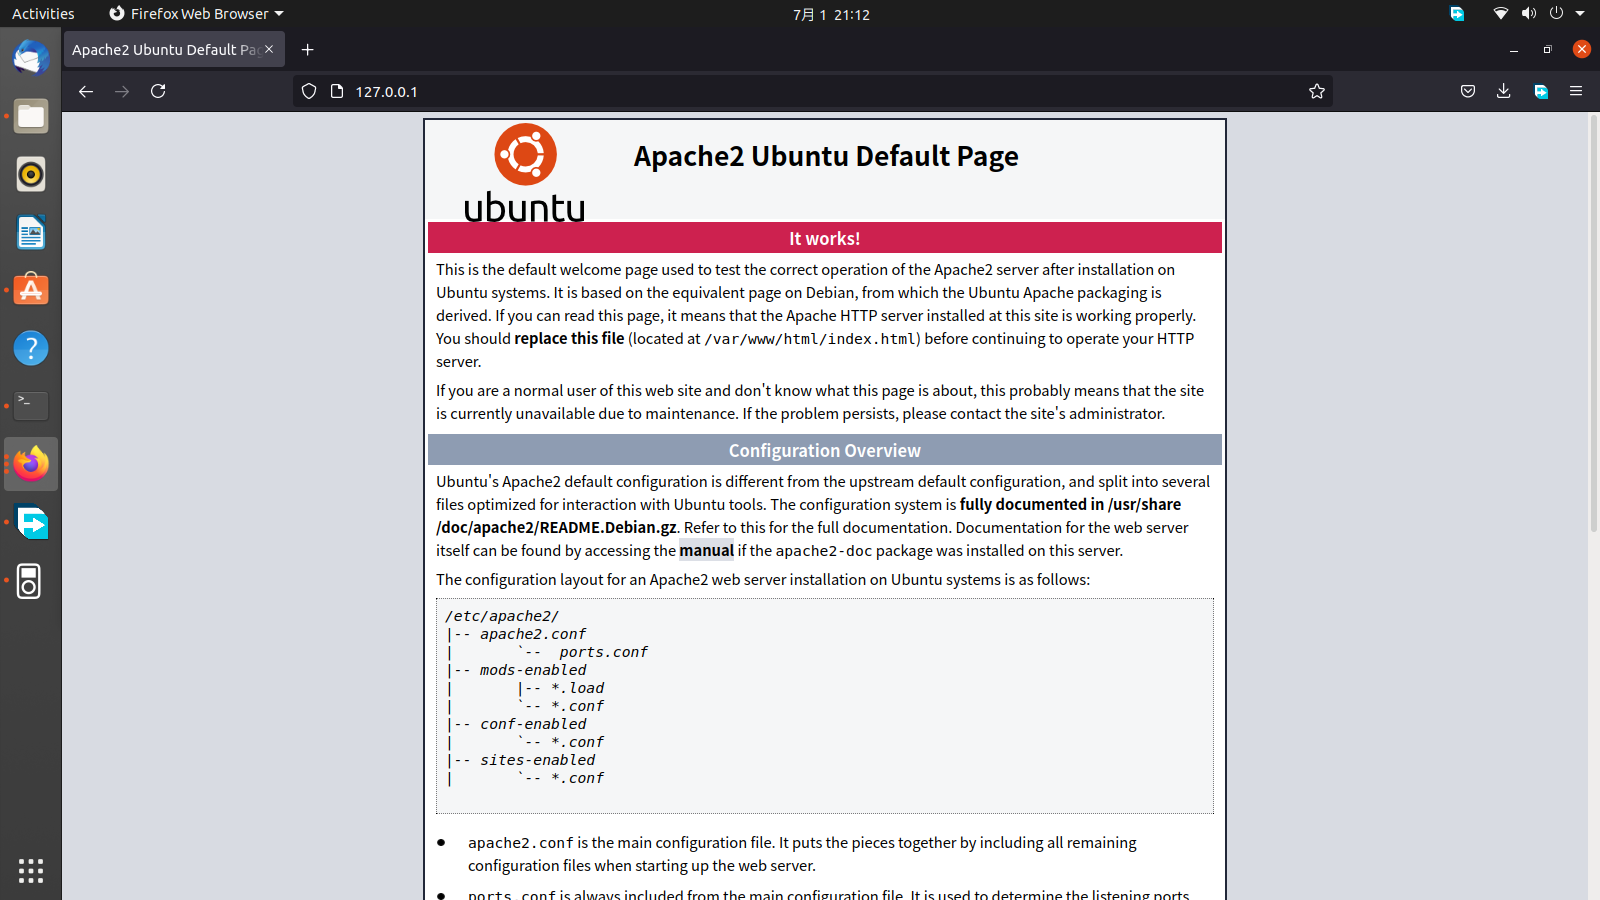The image size is (1600, 900).
Task: Expand the system menu arrow
Action: (x=1580, y=14)
